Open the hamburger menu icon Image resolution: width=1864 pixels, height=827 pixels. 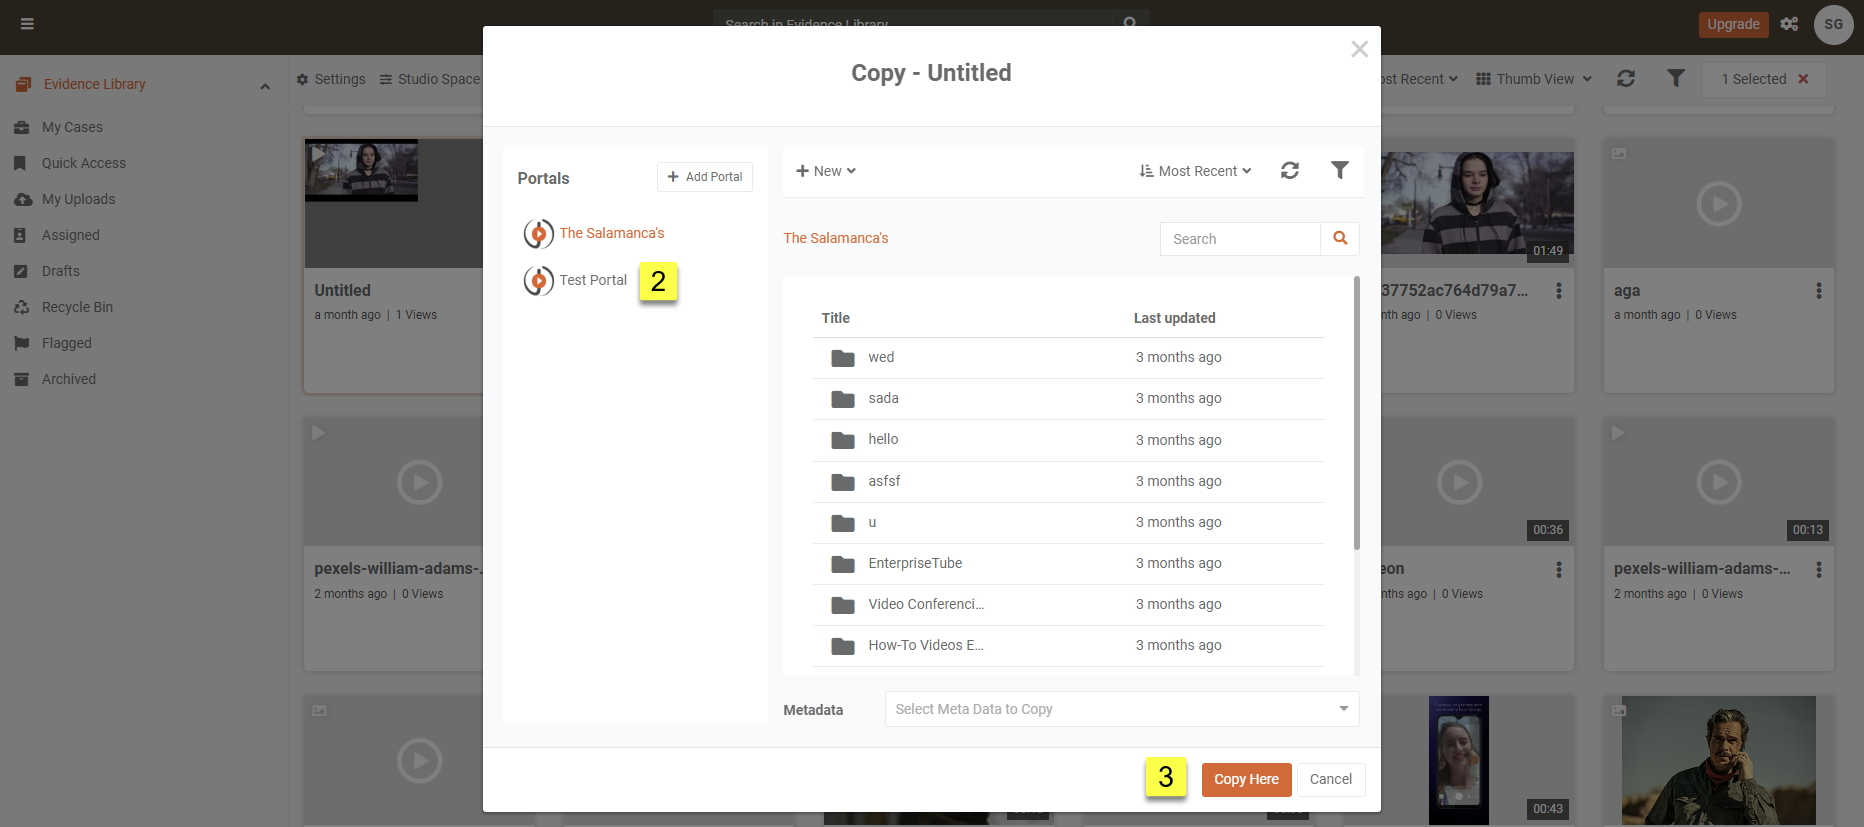click(x=27, y=24)
